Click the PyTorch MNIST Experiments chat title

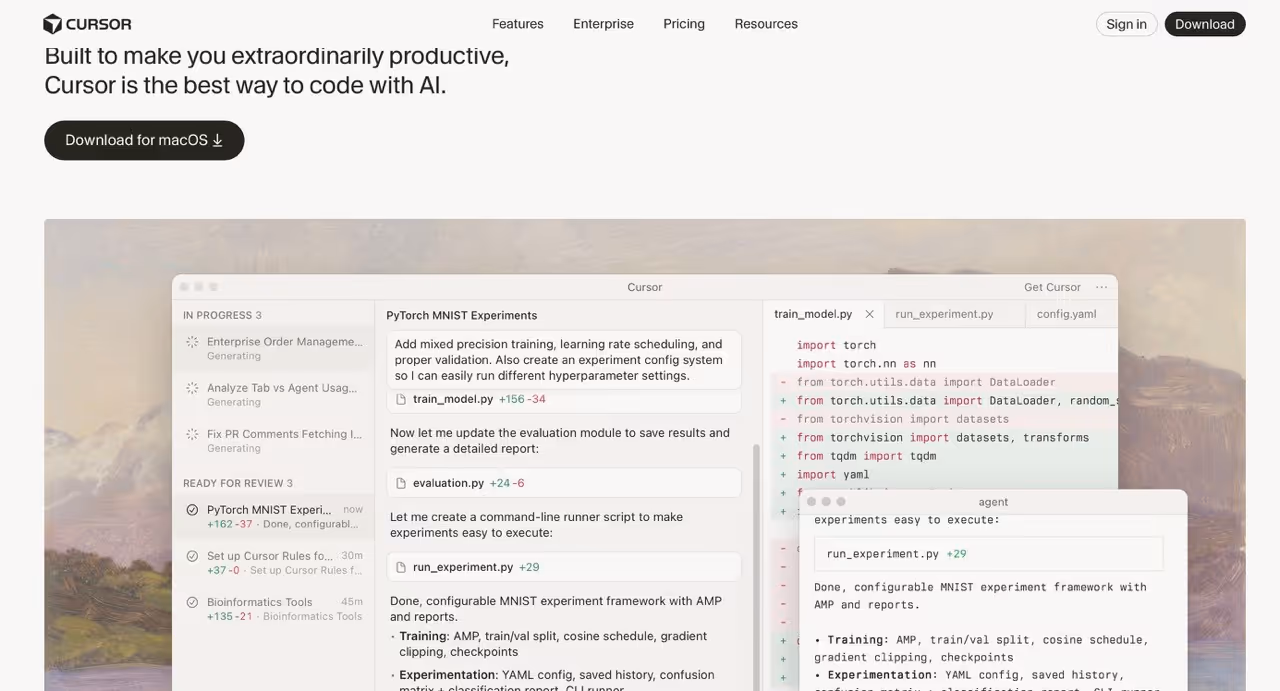tap(462, 315)
